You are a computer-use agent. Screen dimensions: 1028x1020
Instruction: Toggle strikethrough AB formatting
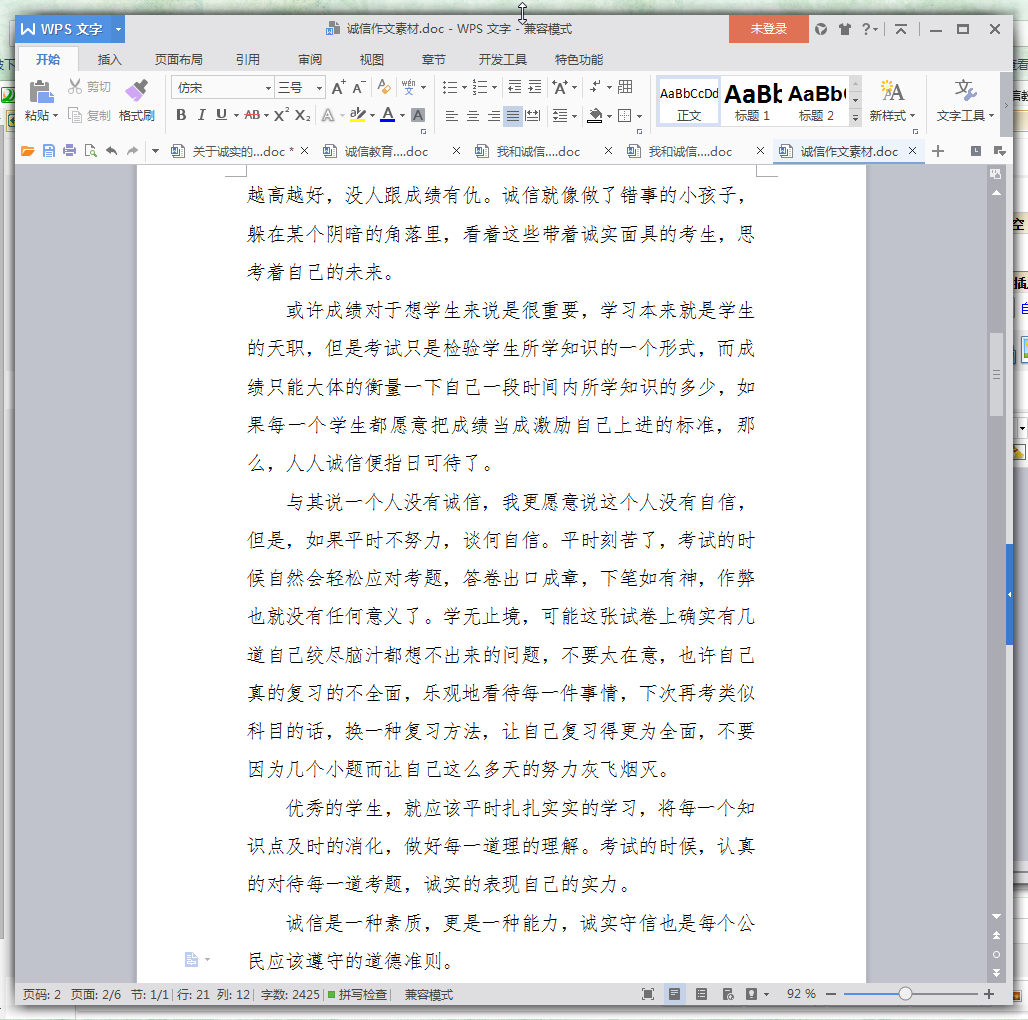(x=252, y=115)
